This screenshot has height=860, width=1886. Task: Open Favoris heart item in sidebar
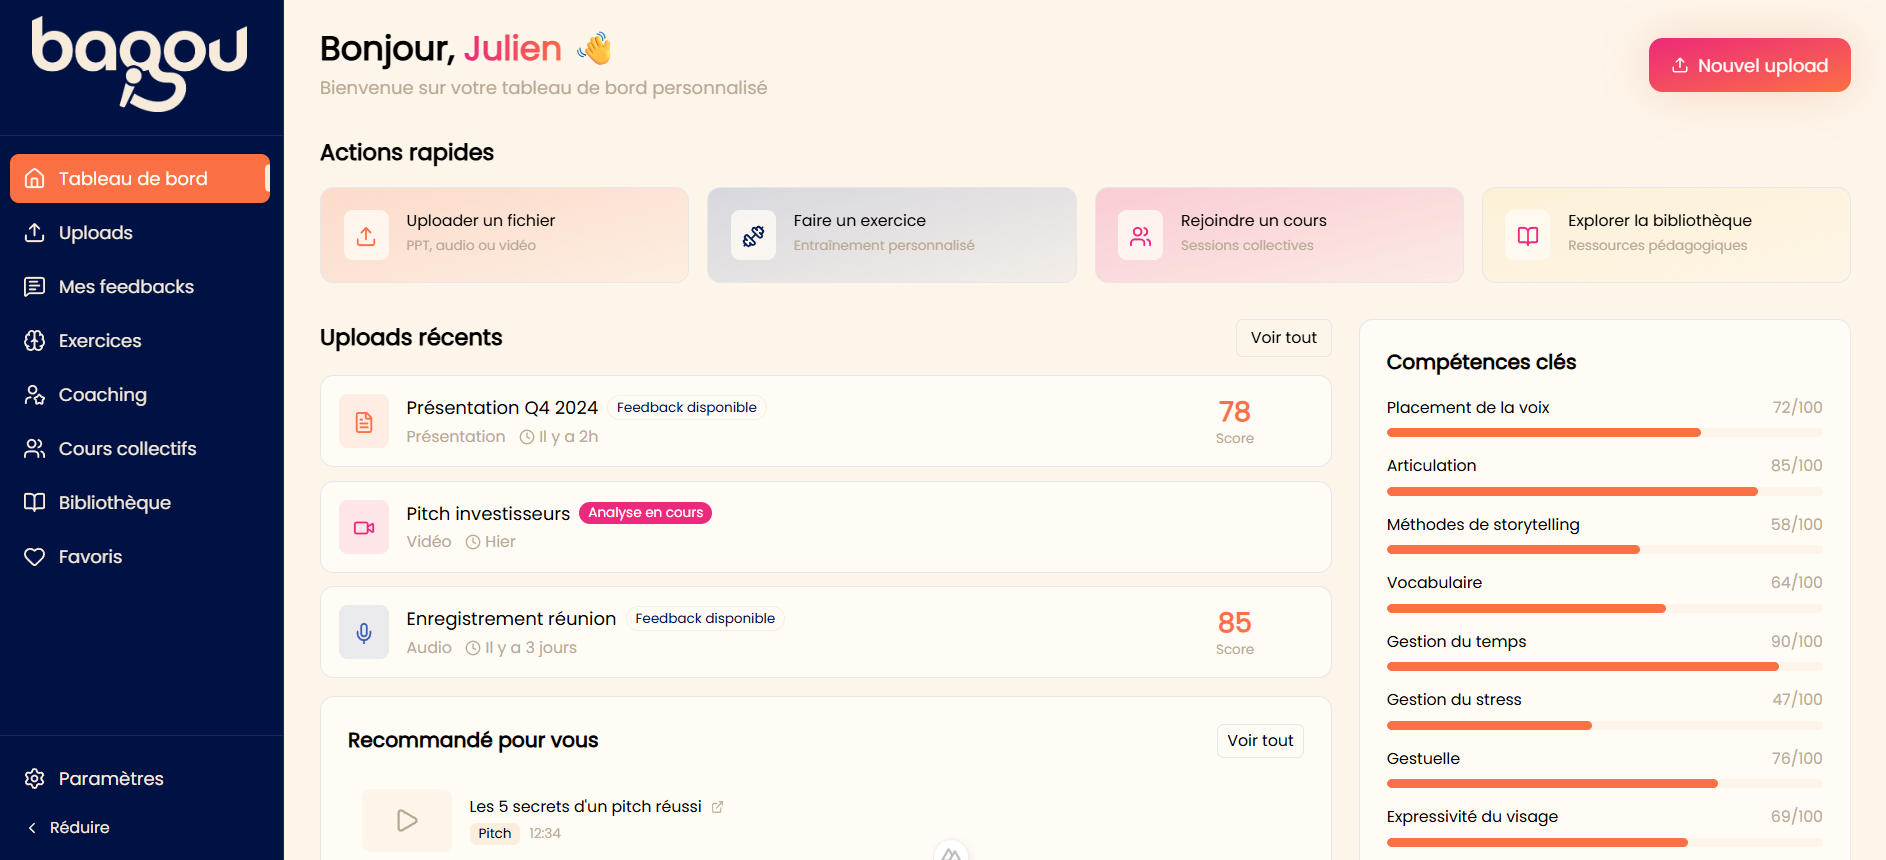pos(90,557)
